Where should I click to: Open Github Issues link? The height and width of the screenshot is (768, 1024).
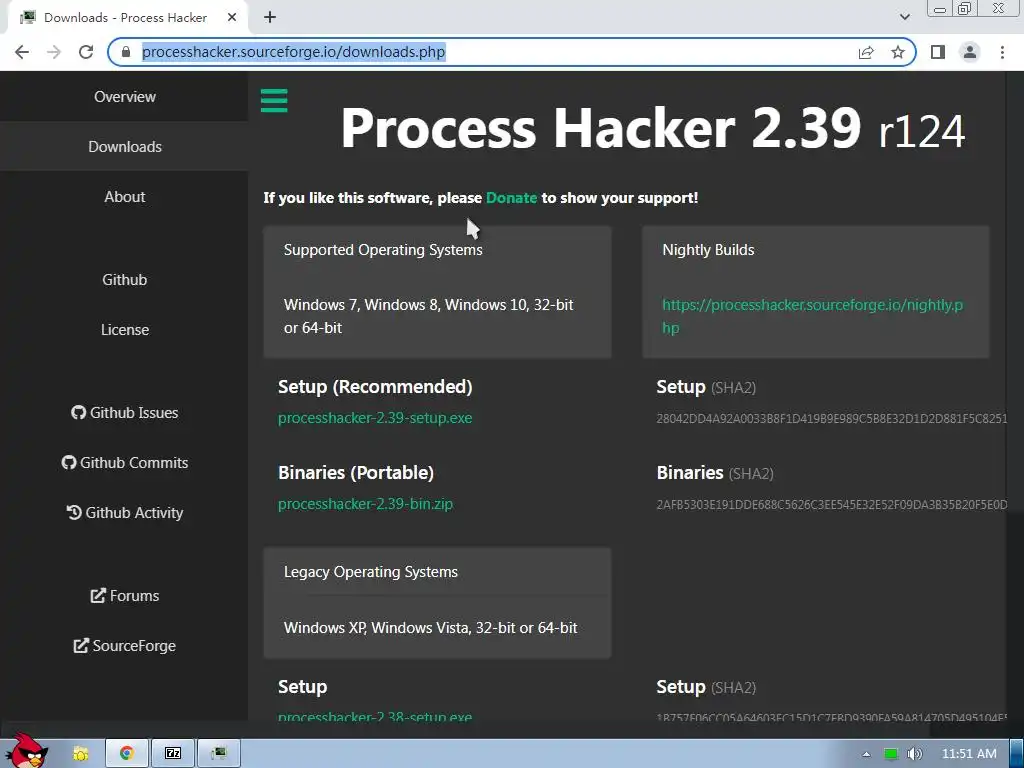pos(125,413)
